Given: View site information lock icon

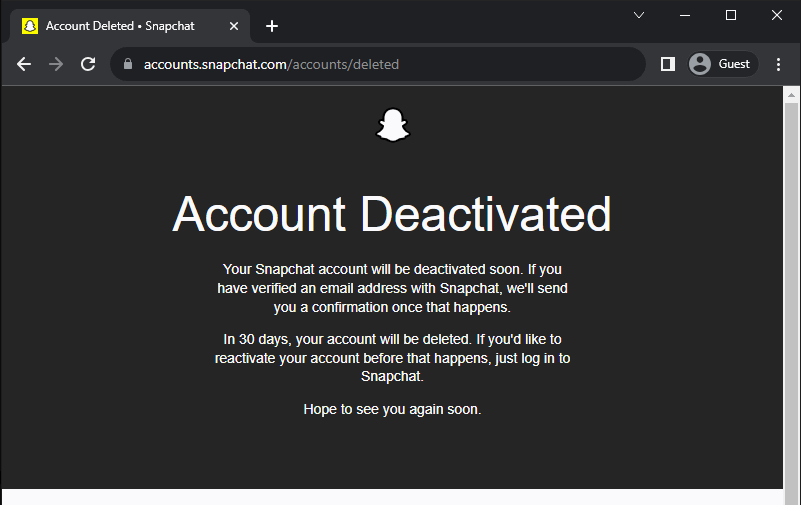Looking at the screenshot, I should (128, 64).
